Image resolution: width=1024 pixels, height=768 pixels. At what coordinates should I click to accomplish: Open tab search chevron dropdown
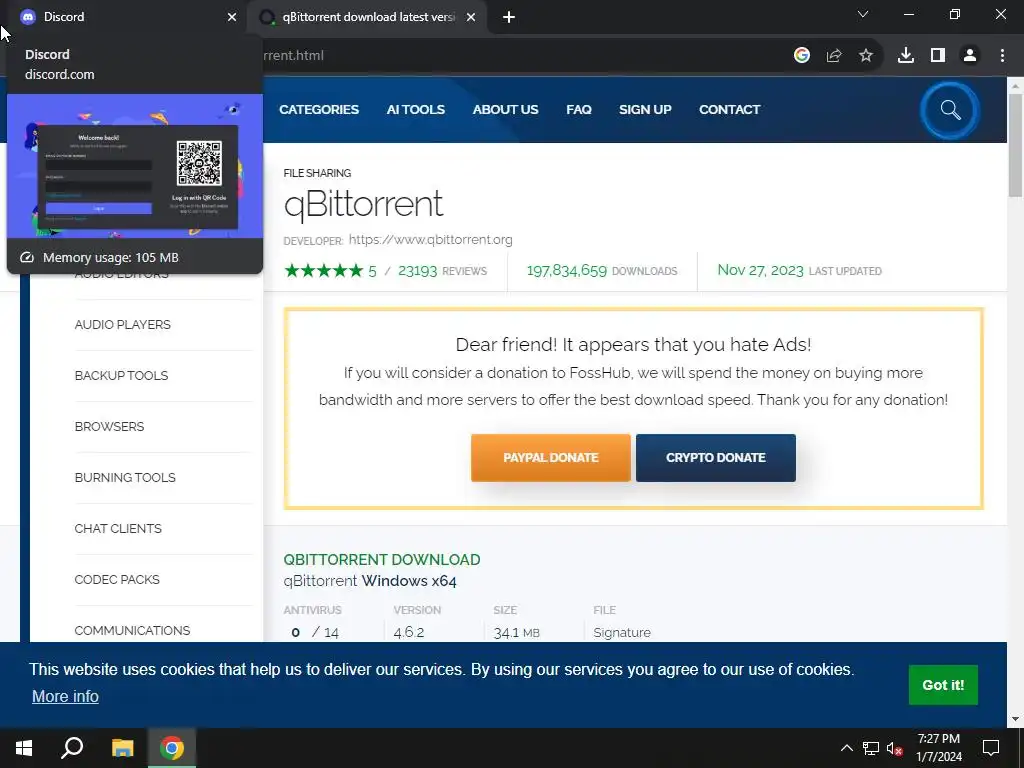click(x=863, y=14)
